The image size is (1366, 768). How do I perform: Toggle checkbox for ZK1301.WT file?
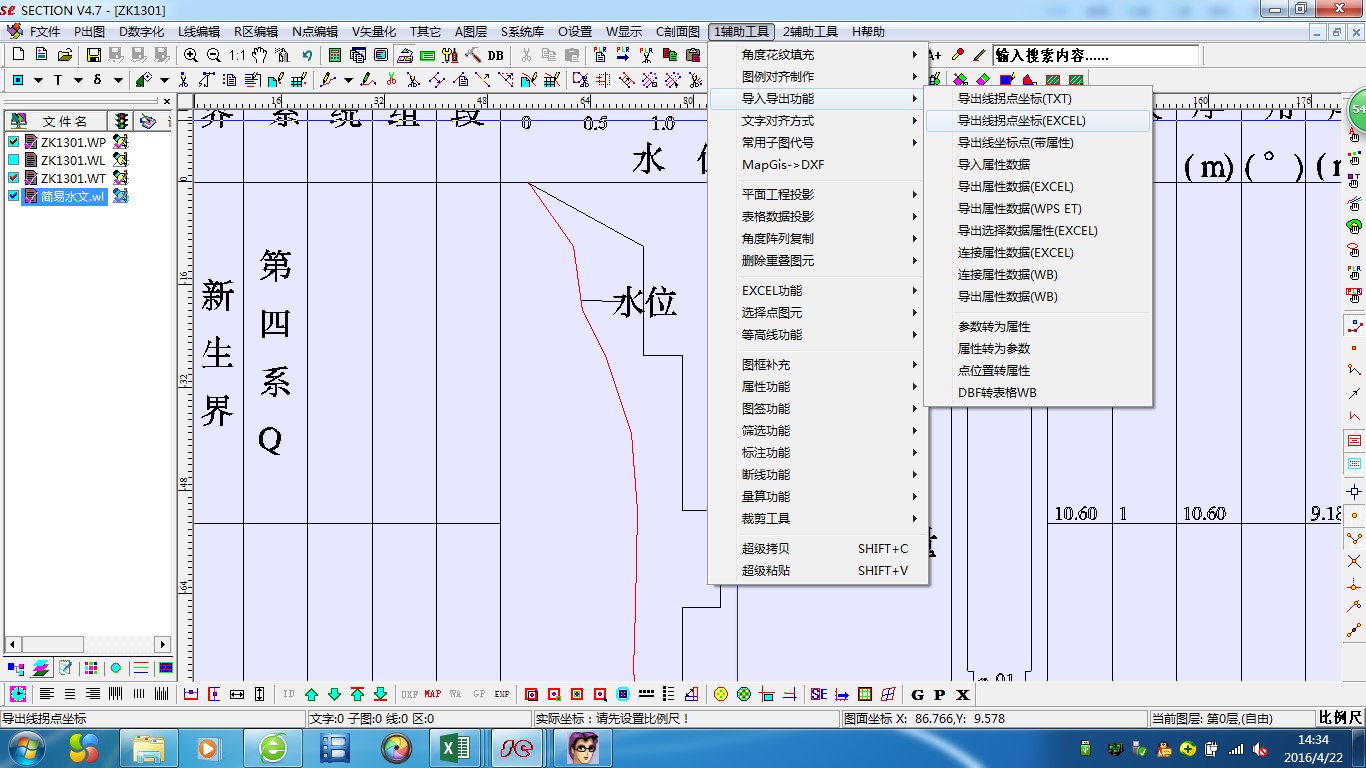14,178
